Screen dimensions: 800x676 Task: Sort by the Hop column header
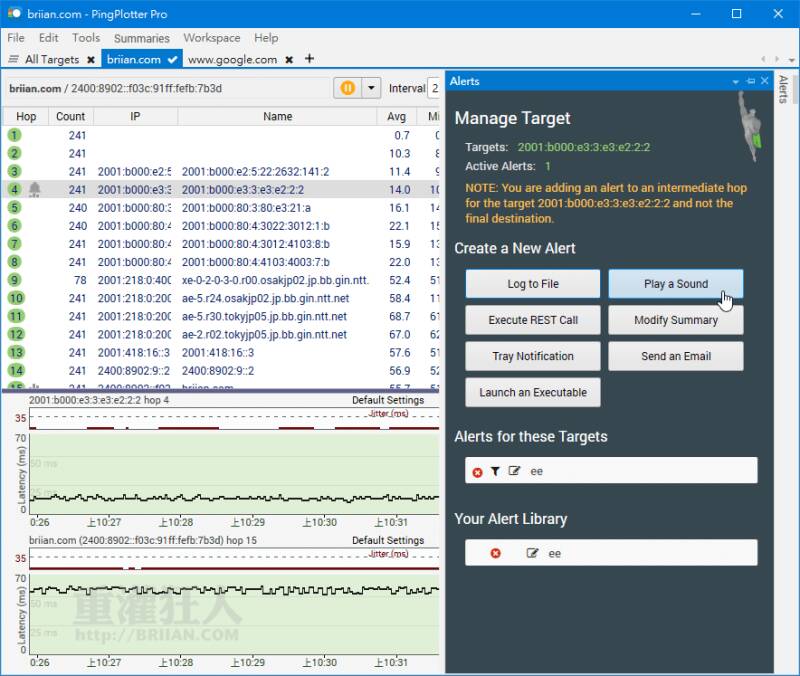pyautogui.click(x=26, y=116)
